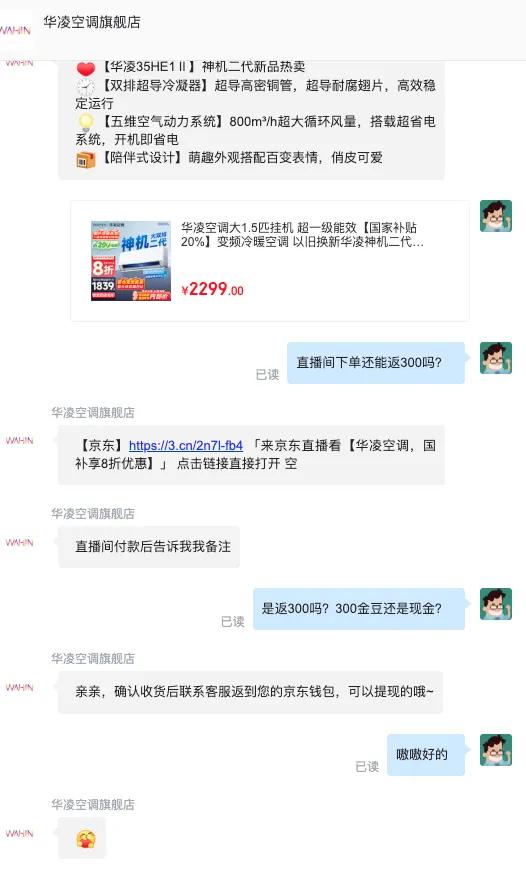Click the package box emoji near 陪伴式设计
This screenshot has height=876, width=526.
pos(85,160)
